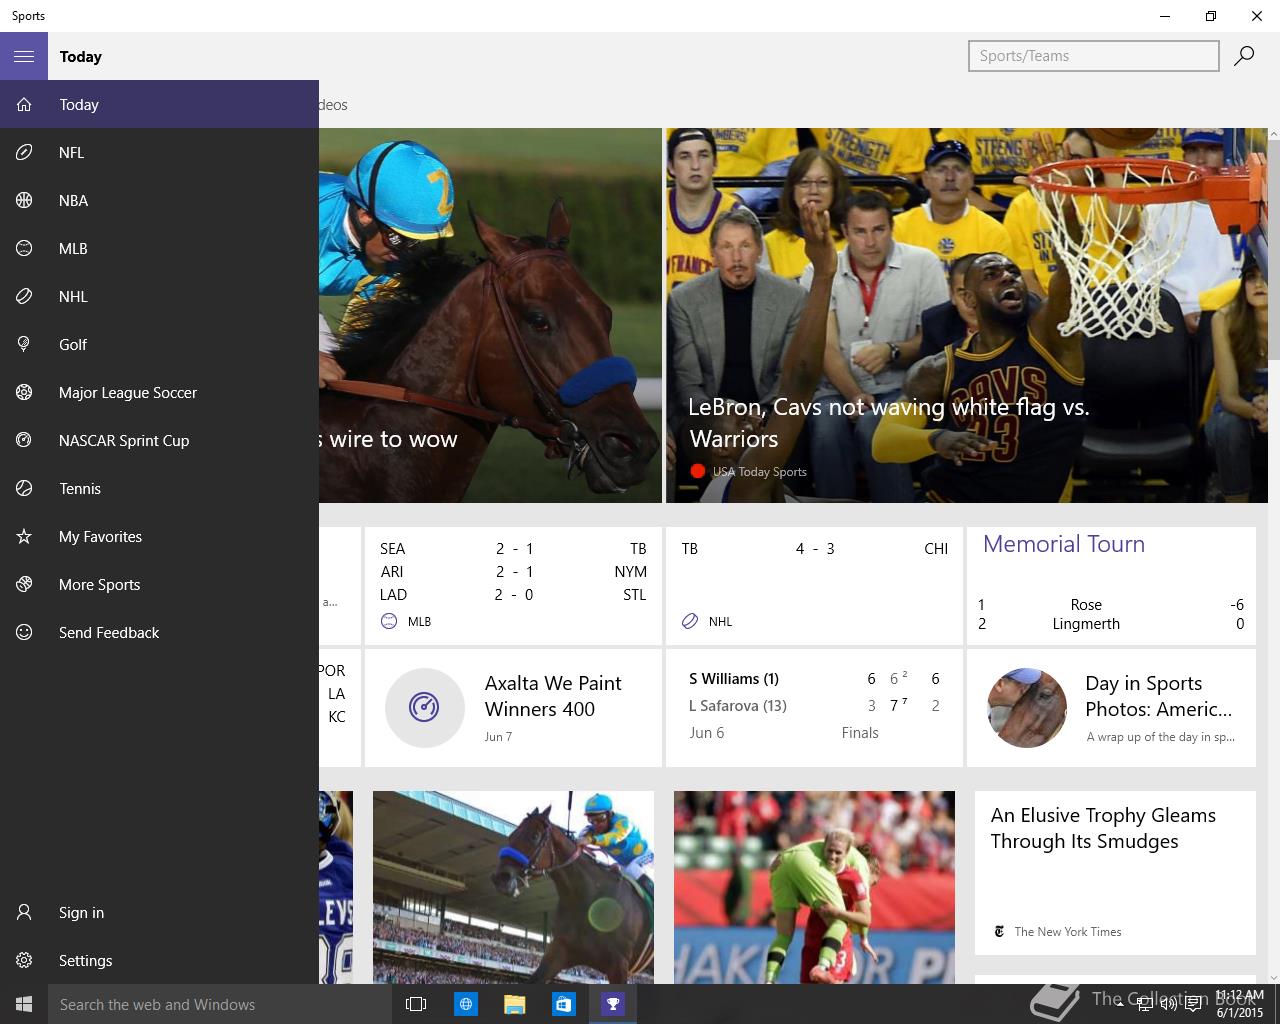The image size is (1280, 1024).
Task: Click the vertical scrollbar thumb
Action: point(1273,250)
